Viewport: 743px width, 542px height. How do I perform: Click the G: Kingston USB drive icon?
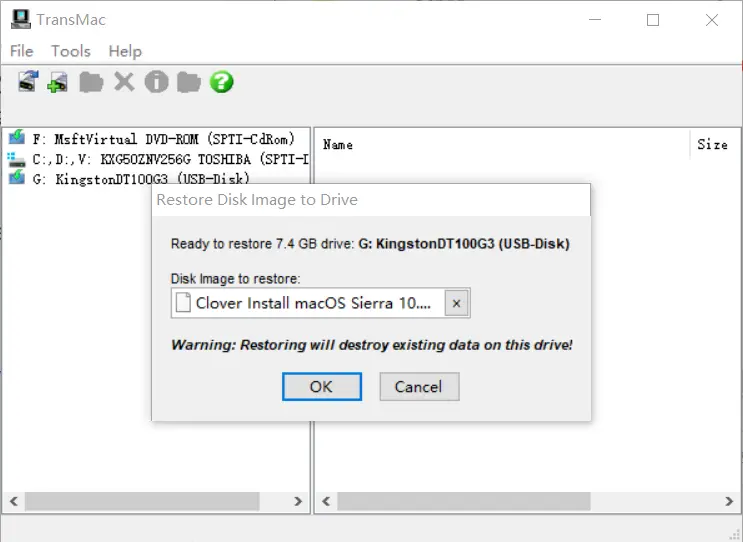(17, 178)
